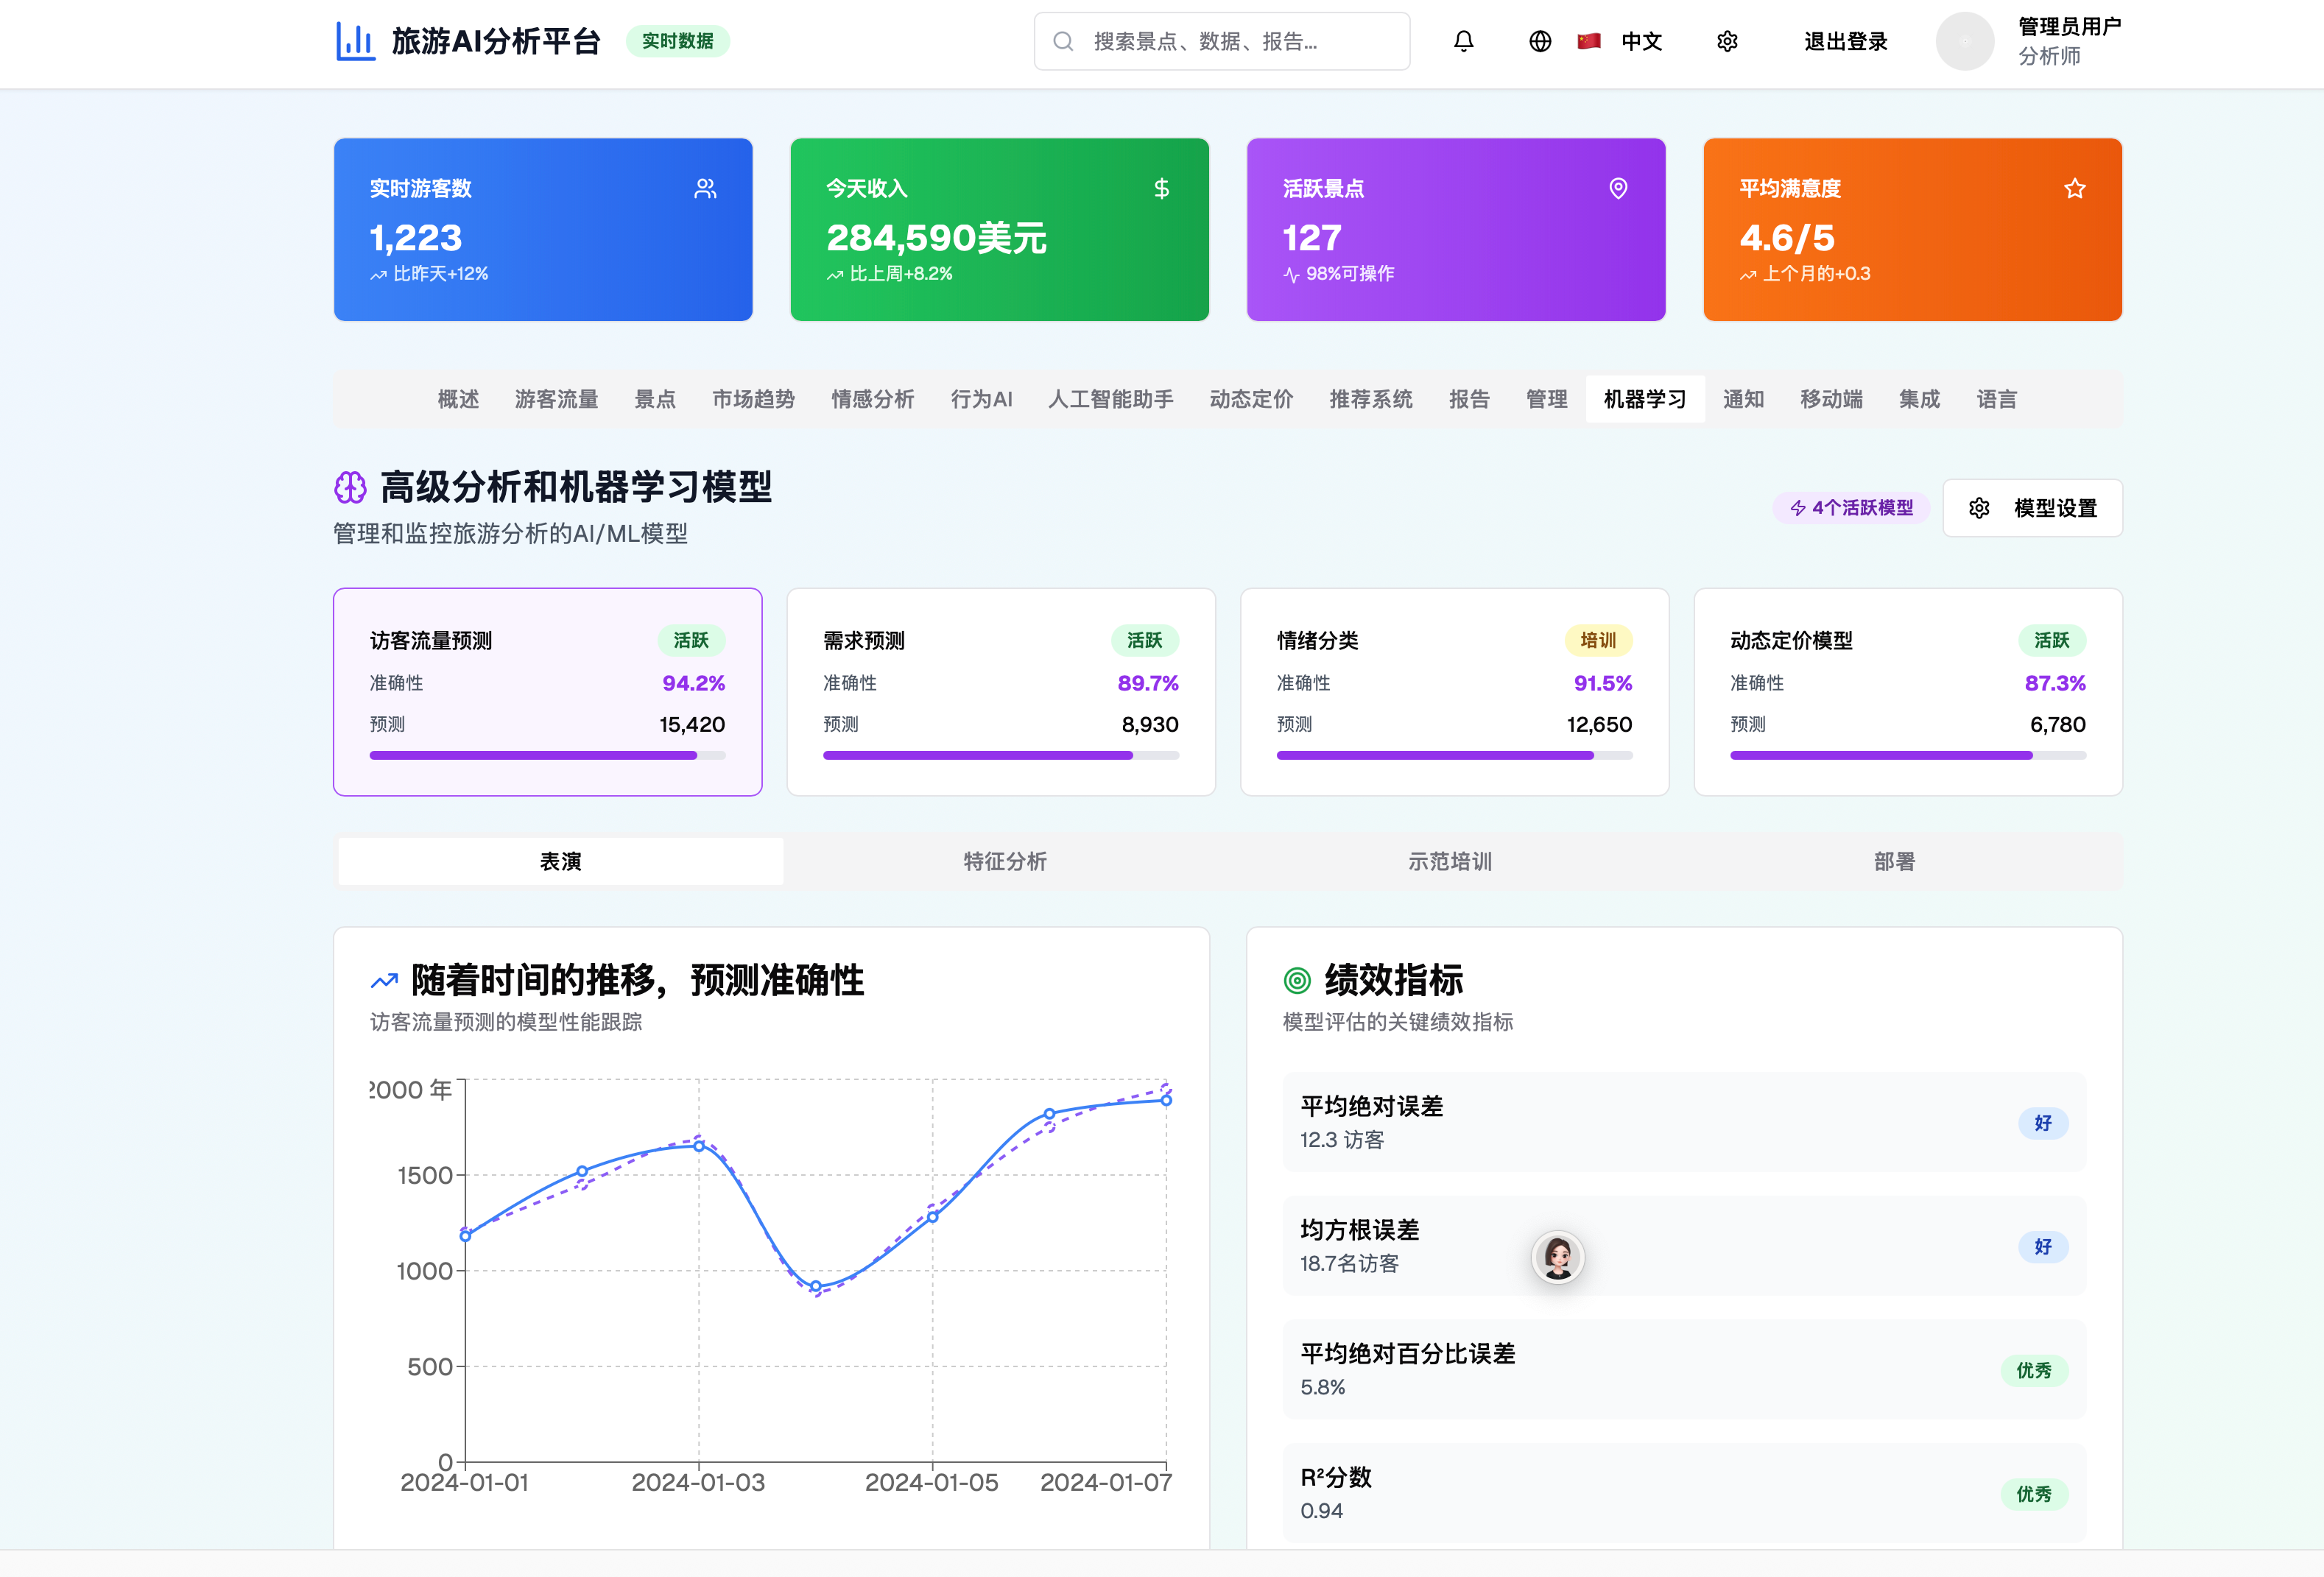Click the 模型设置 button
Screen dimensions: 2324x1577
pos(2032,508)
